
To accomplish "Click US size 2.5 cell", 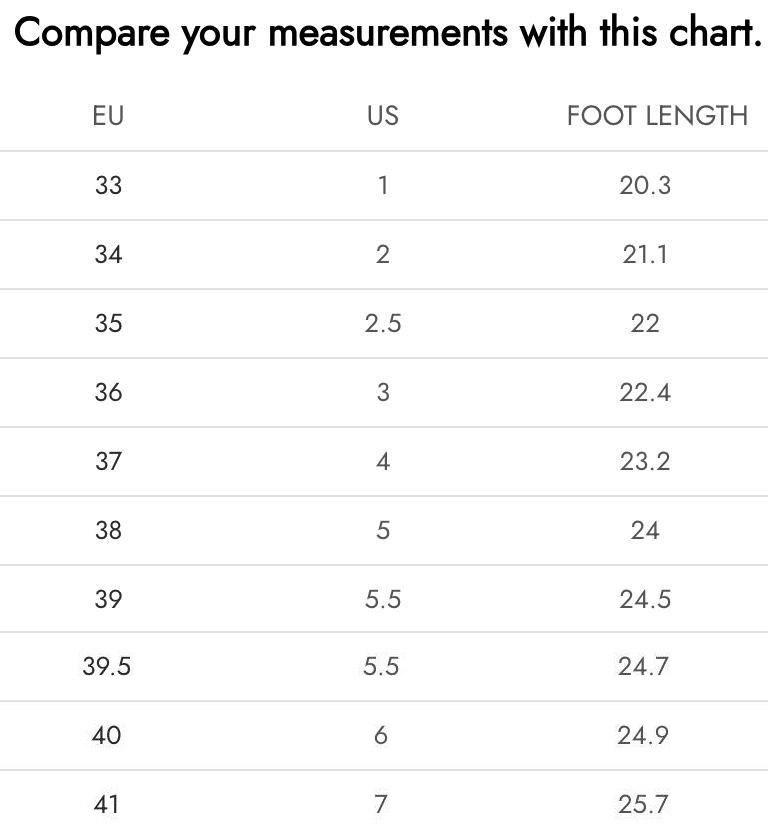I will point(383,323).
